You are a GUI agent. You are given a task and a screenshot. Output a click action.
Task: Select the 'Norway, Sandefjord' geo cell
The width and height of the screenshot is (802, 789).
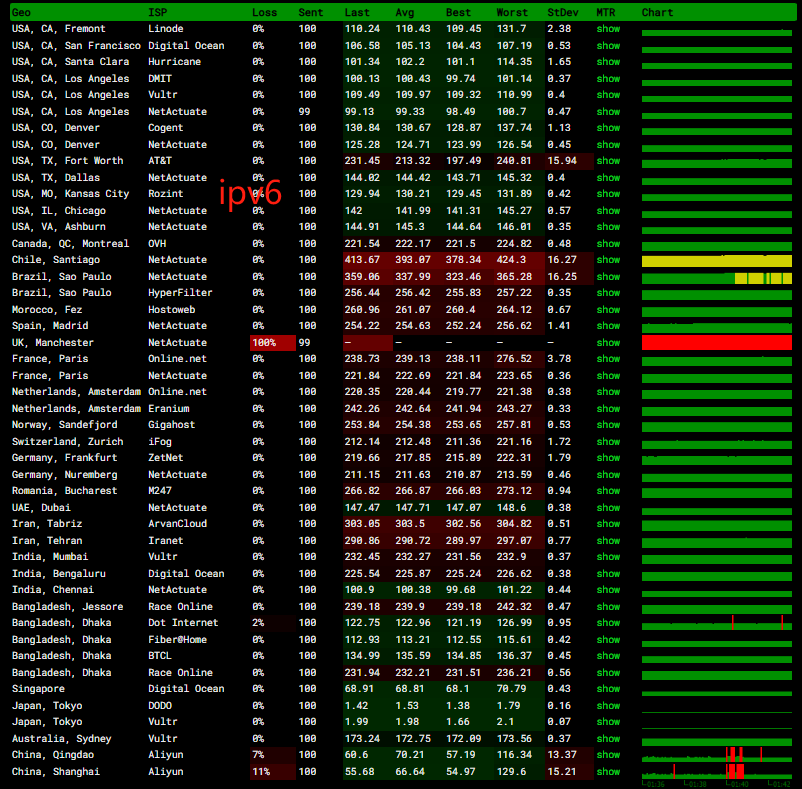point(64,424)
